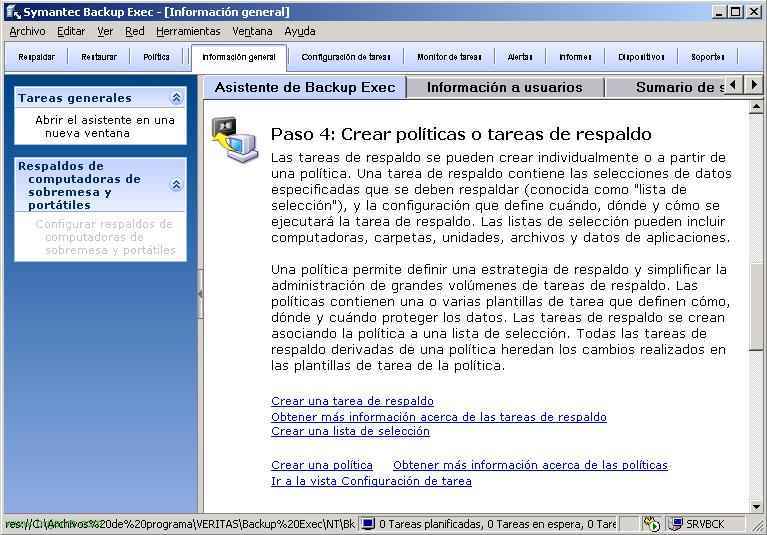Click the res://C:\Archivos status bar path
Viewport: 767px width, 535px height.
[180, 524]
